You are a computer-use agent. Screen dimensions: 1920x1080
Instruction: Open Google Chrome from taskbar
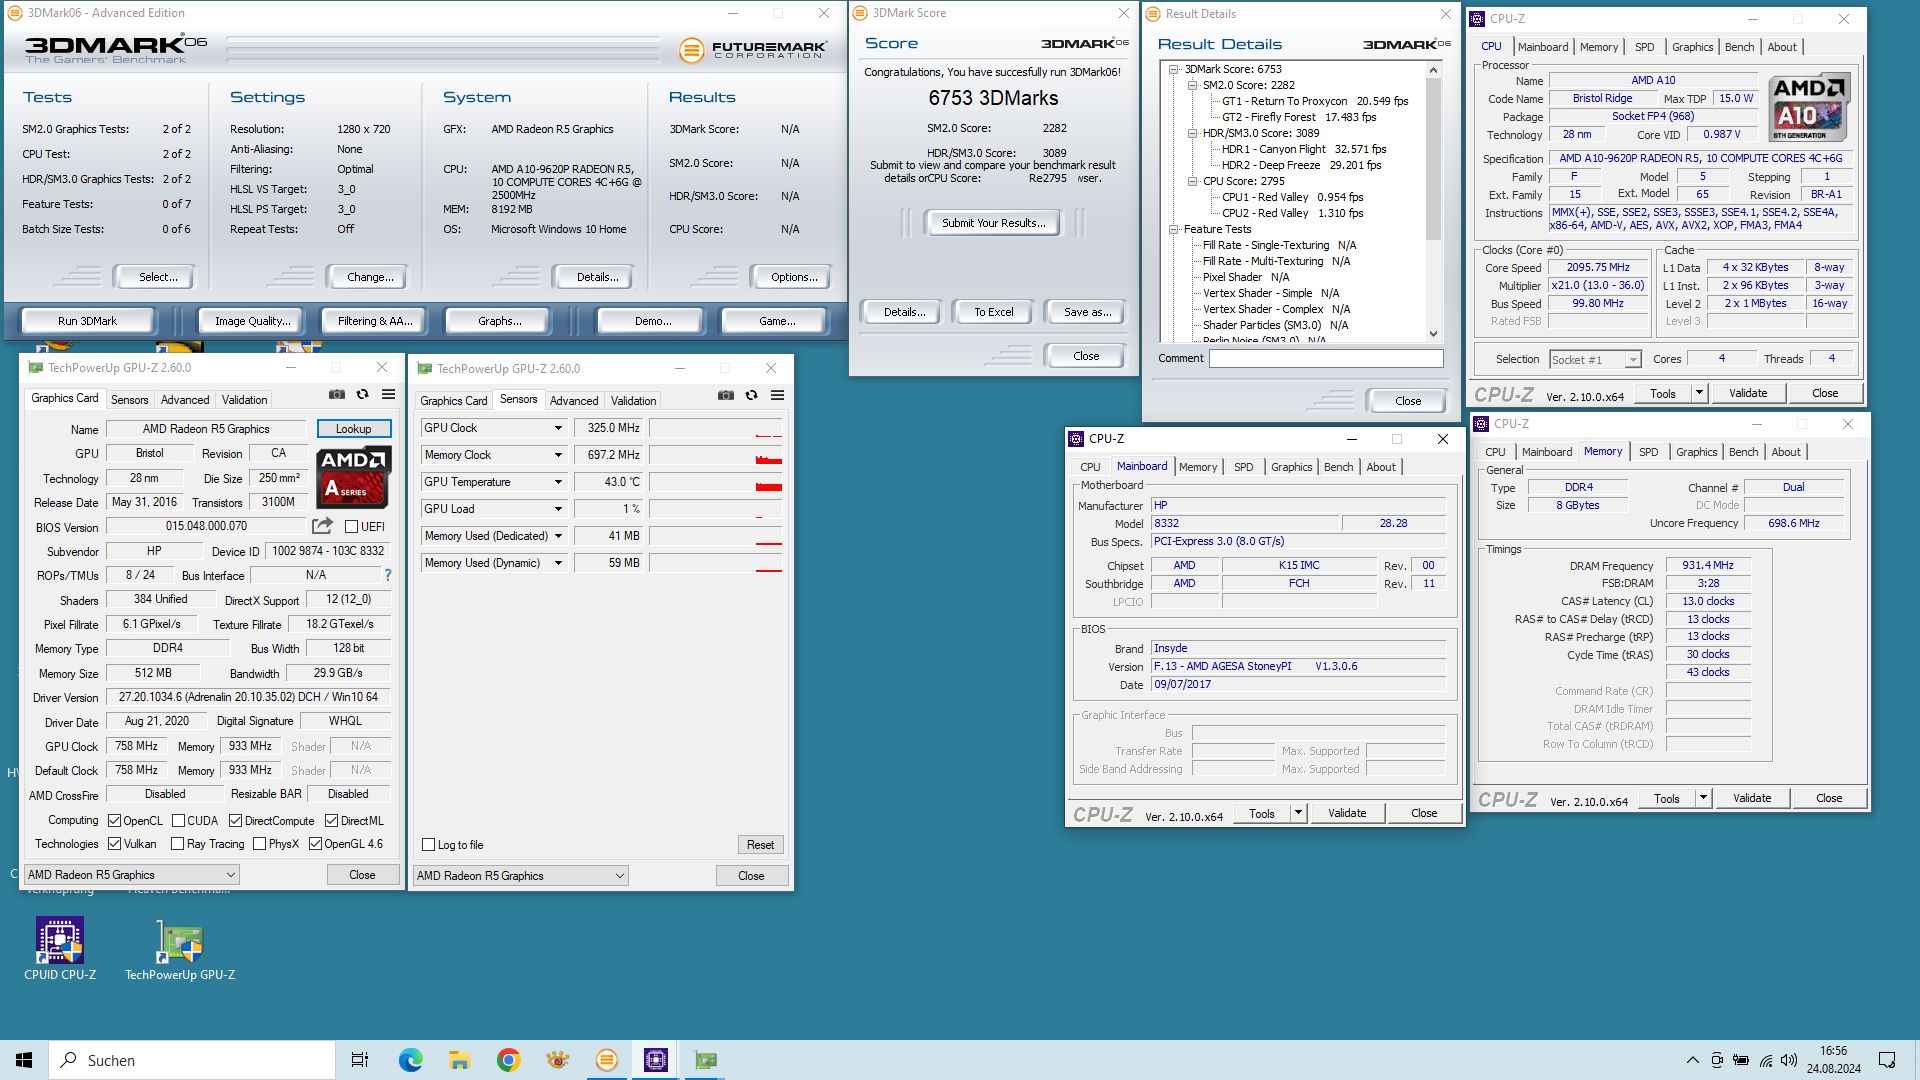tap(508, 1060)
